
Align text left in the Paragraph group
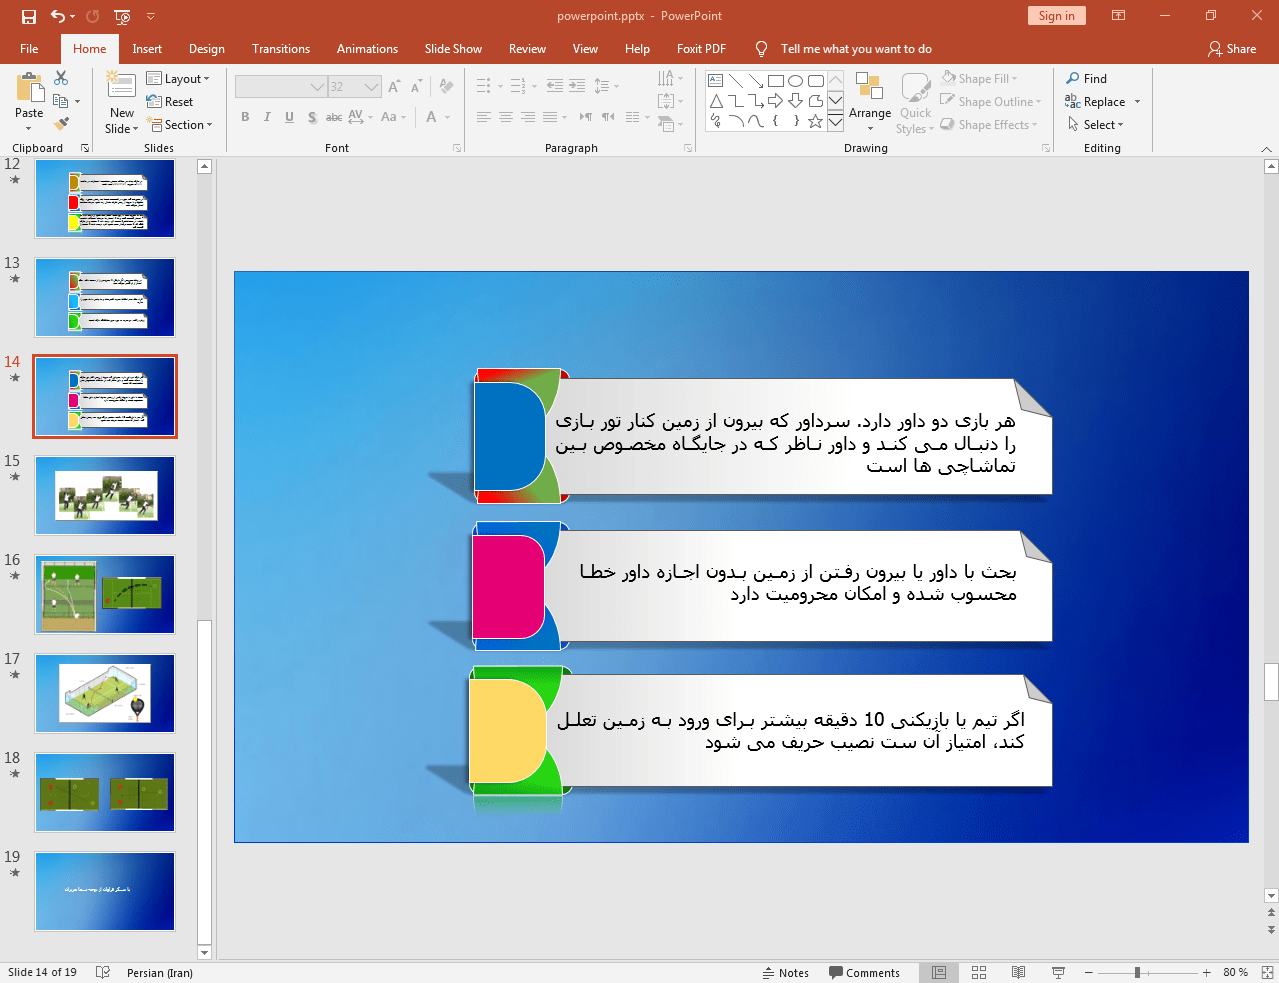click(x=483, y=117)
